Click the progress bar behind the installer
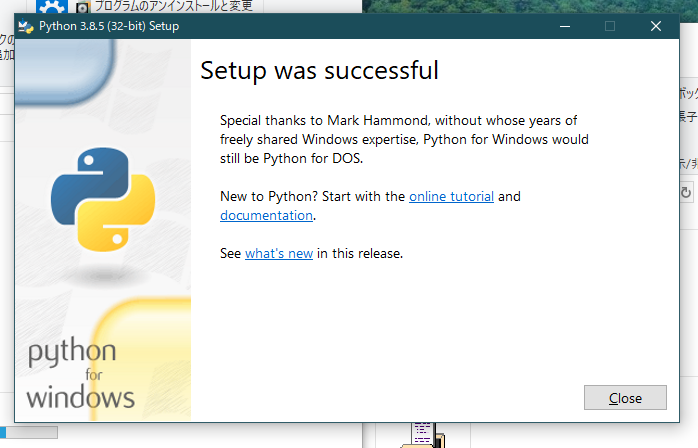The width and height of the screenshot is (698, 448). pos(29,432)
